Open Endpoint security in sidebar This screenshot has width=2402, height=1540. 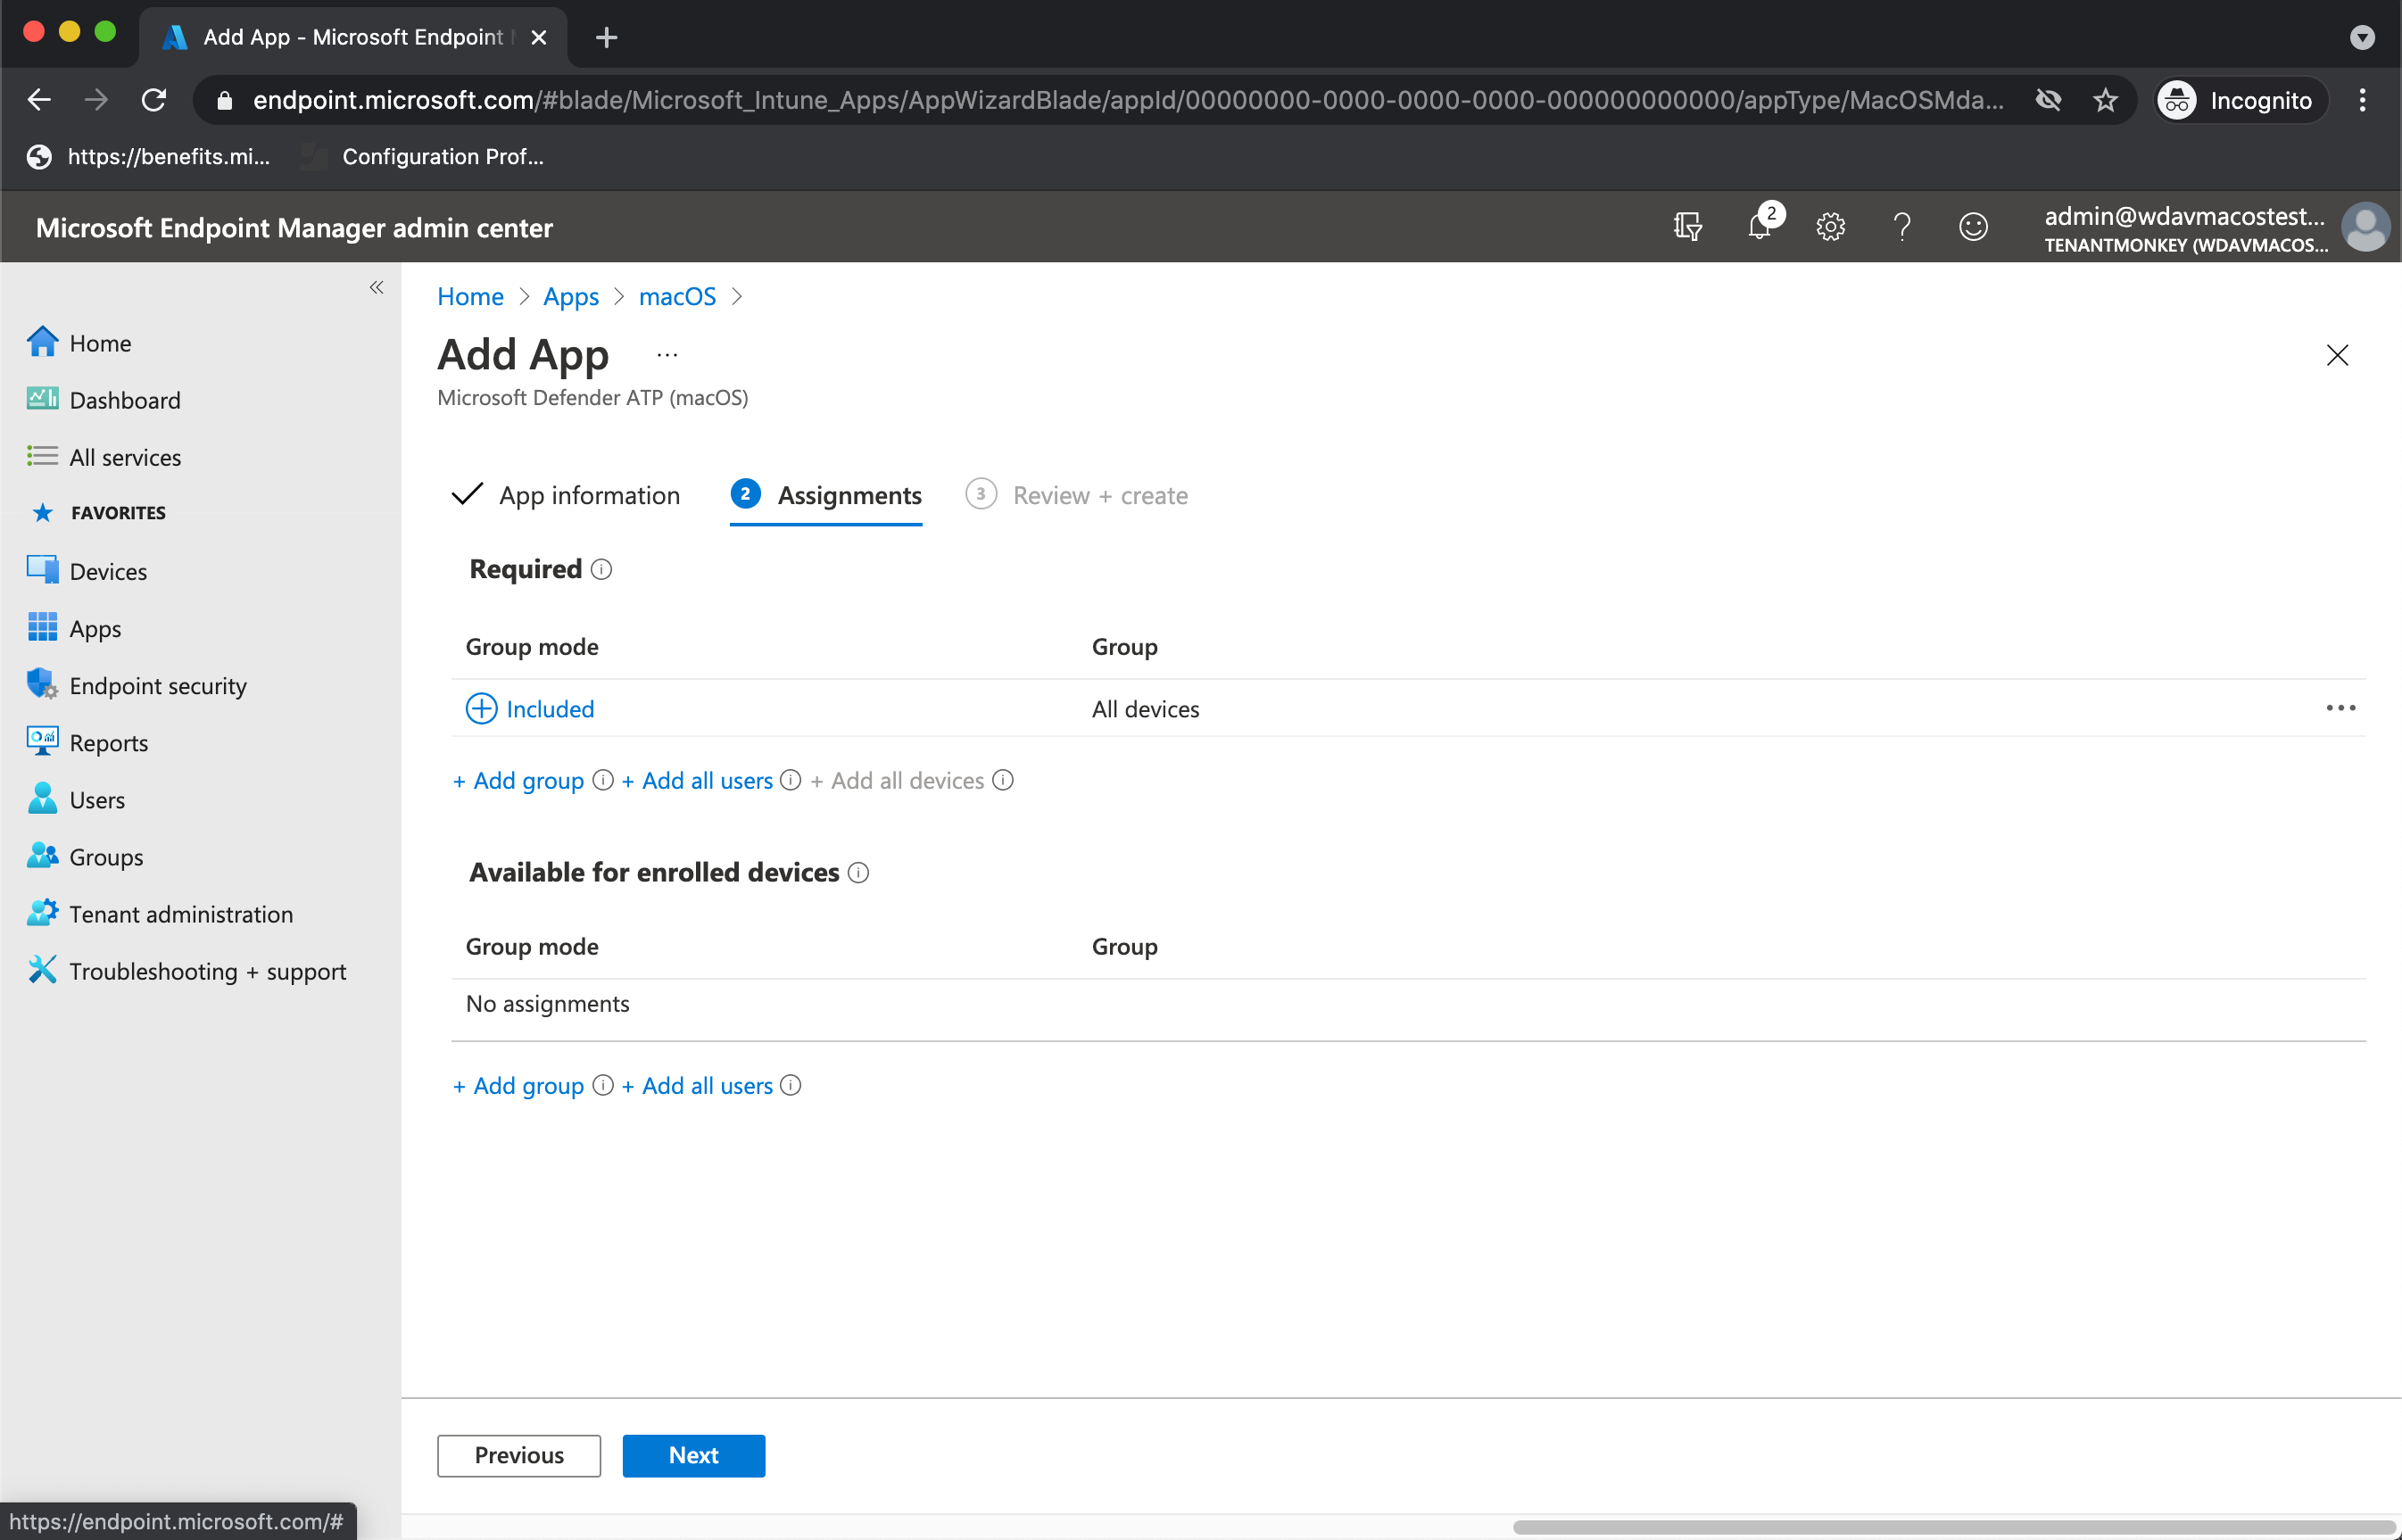(157, 686)
